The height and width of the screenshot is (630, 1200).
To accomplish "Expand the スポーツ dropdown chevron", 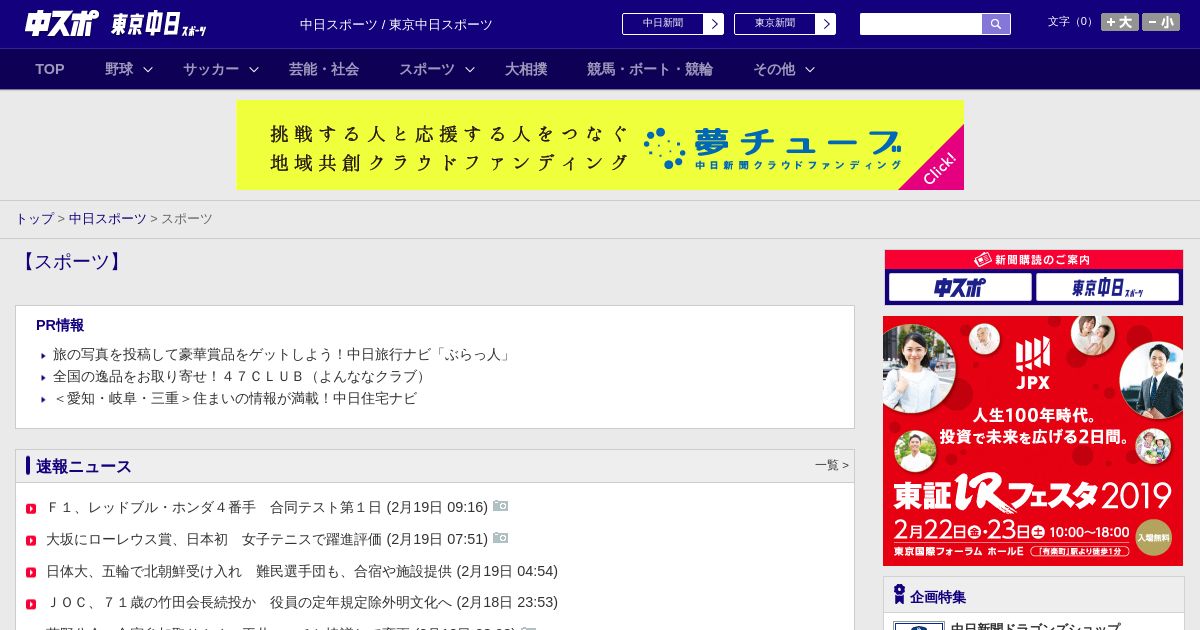I will coord(470,69).
